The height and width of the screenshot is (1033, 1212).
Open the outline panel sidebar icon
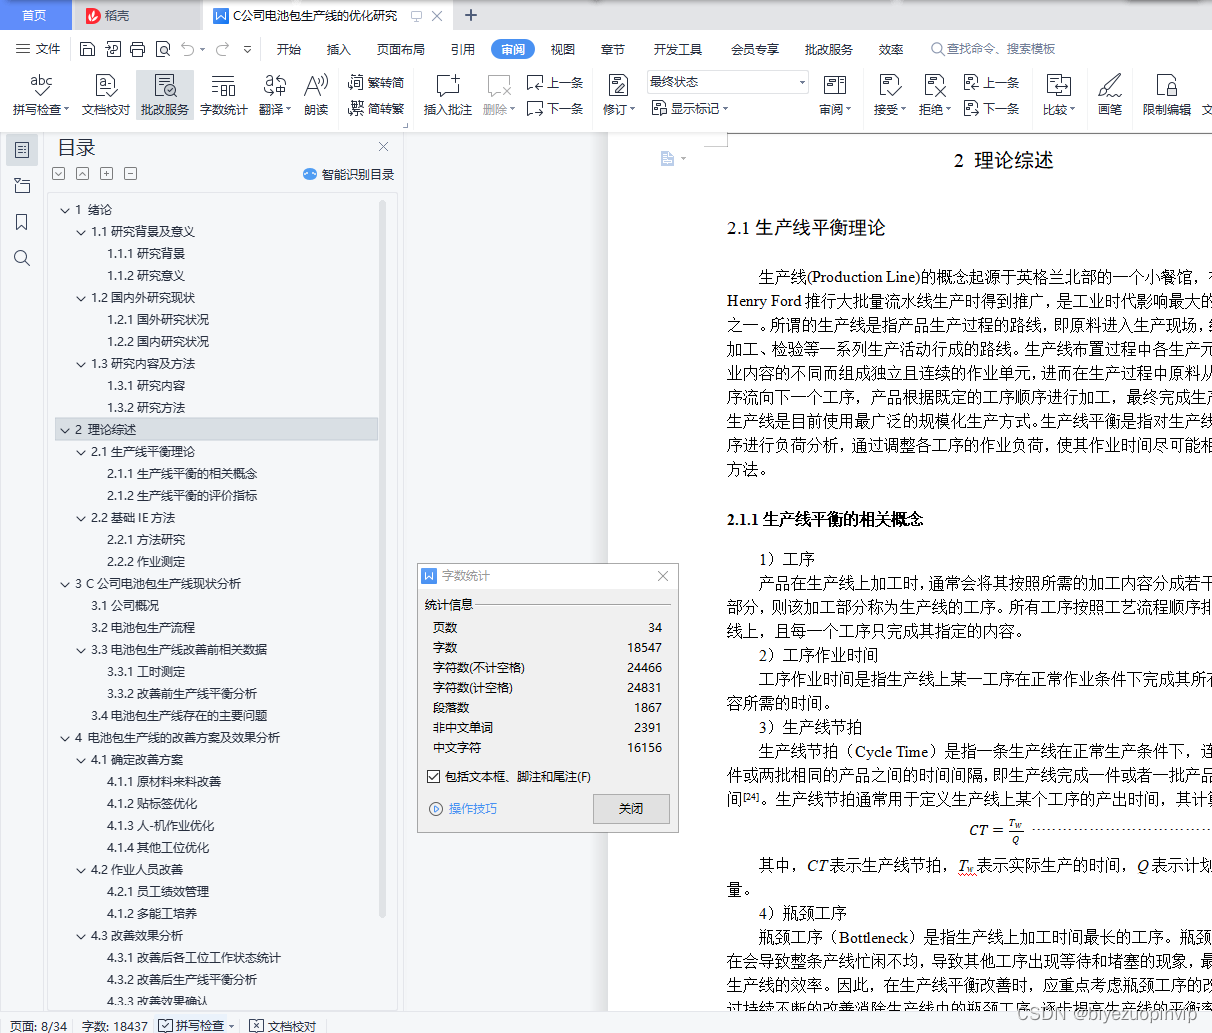point(22,150)
